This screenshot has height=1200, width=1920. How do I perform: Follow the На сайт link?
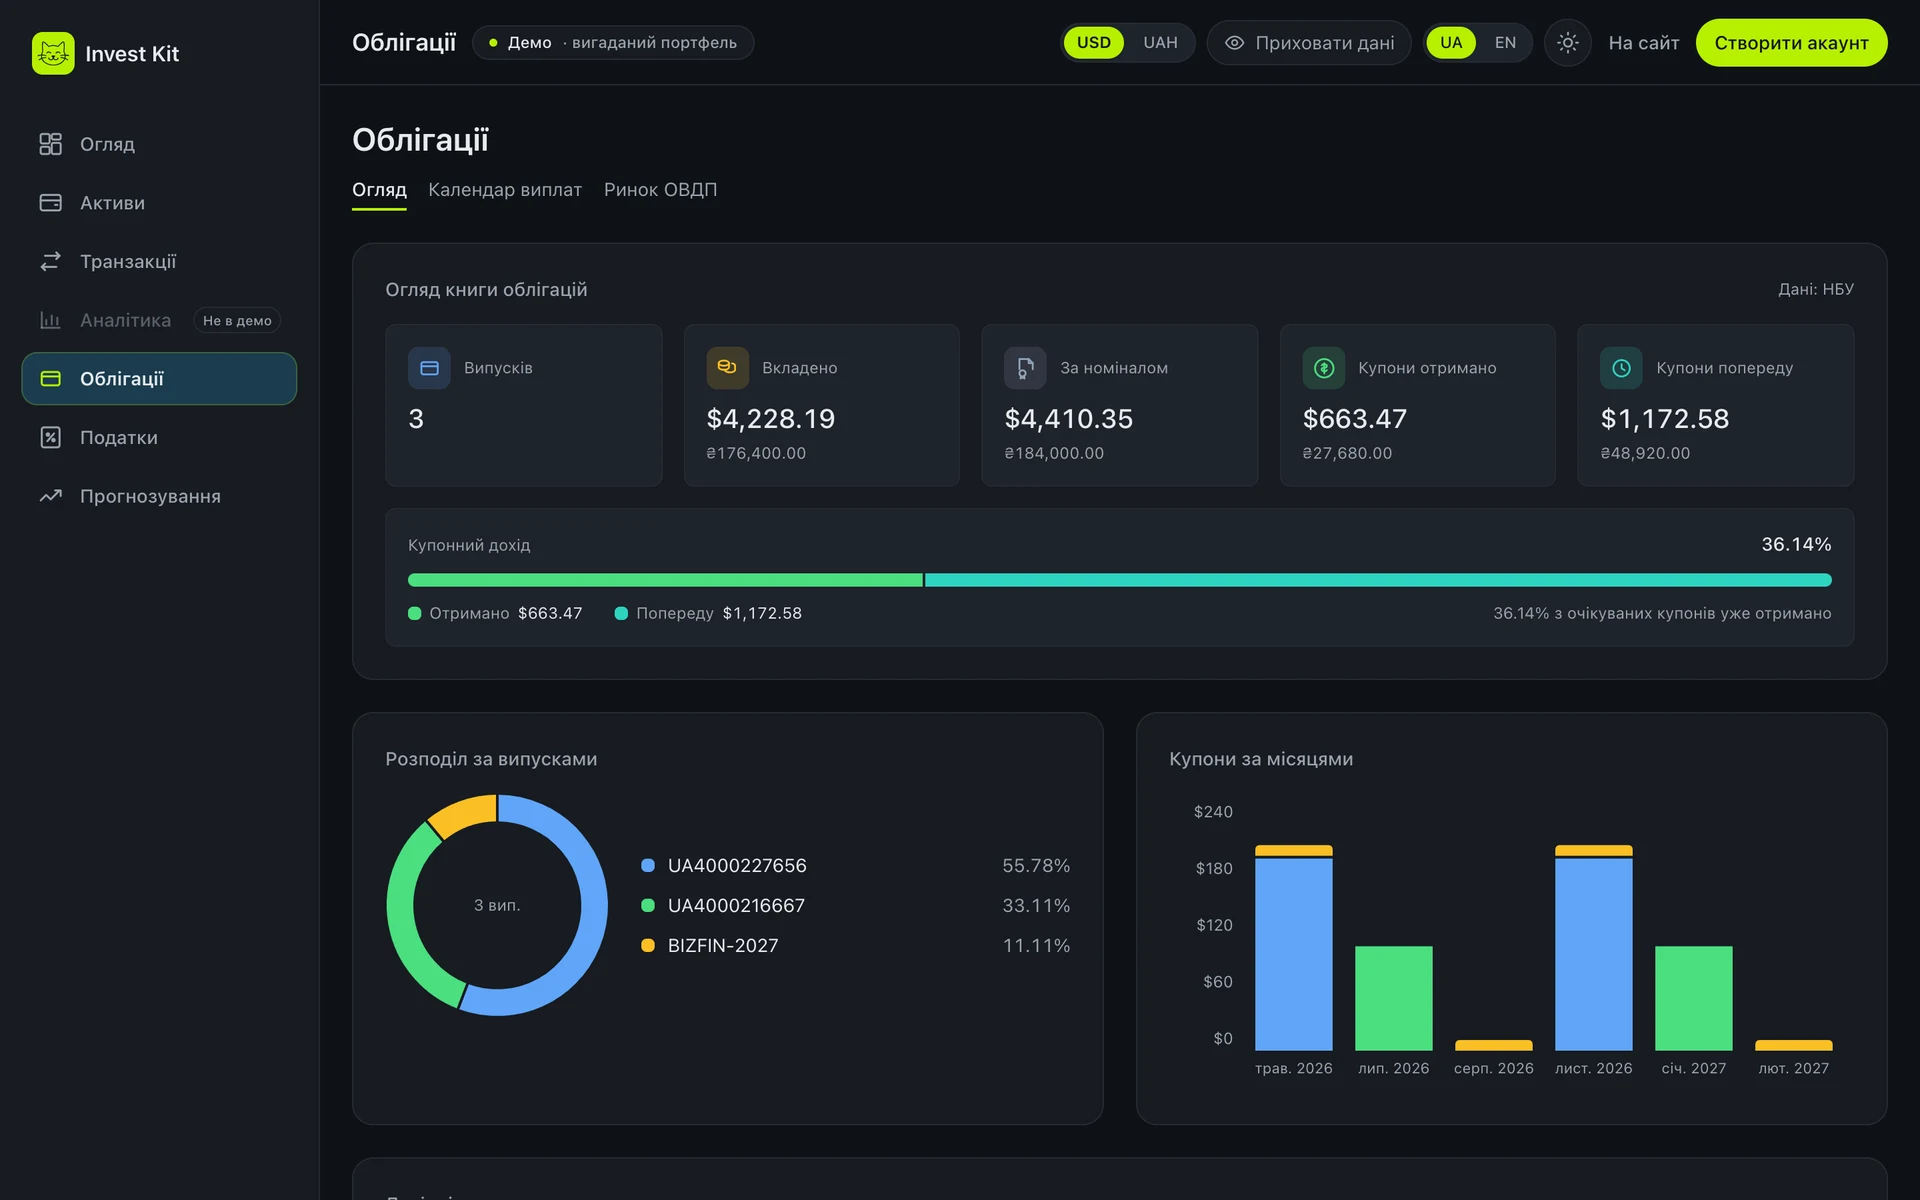point(1643,43)
